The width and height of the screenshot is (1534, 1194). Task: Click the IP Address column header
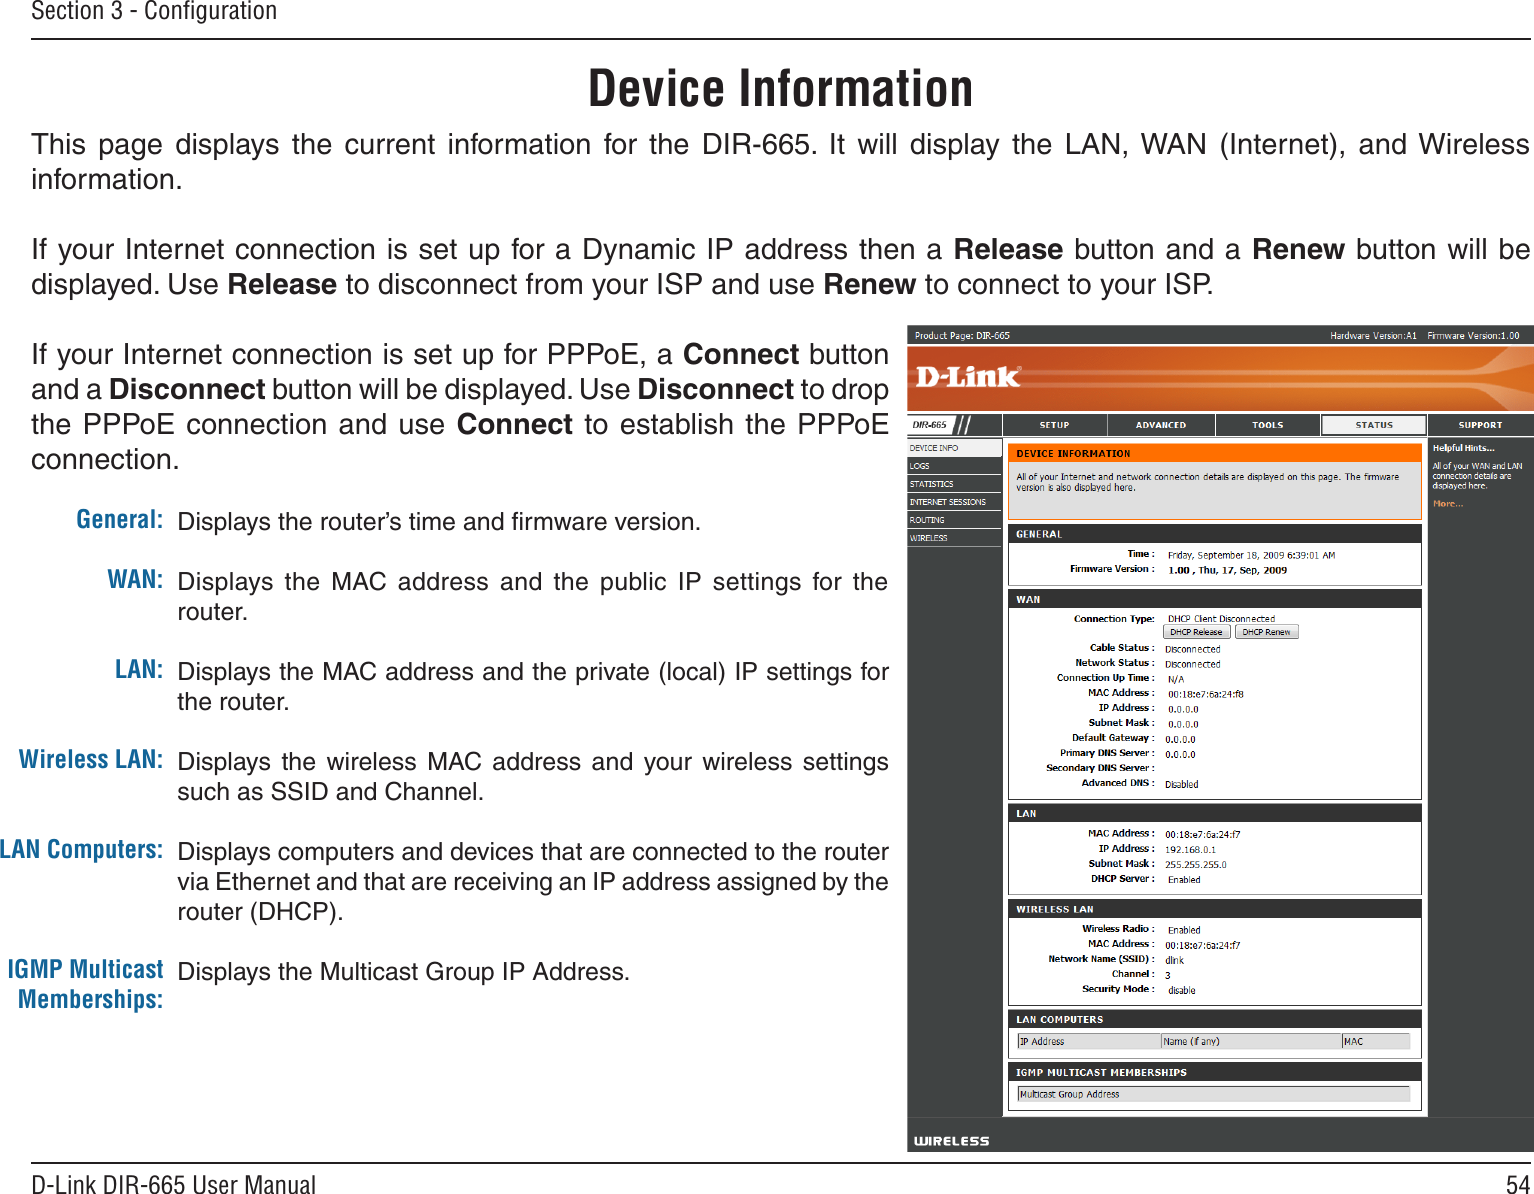click(x=1088, y=1041)
